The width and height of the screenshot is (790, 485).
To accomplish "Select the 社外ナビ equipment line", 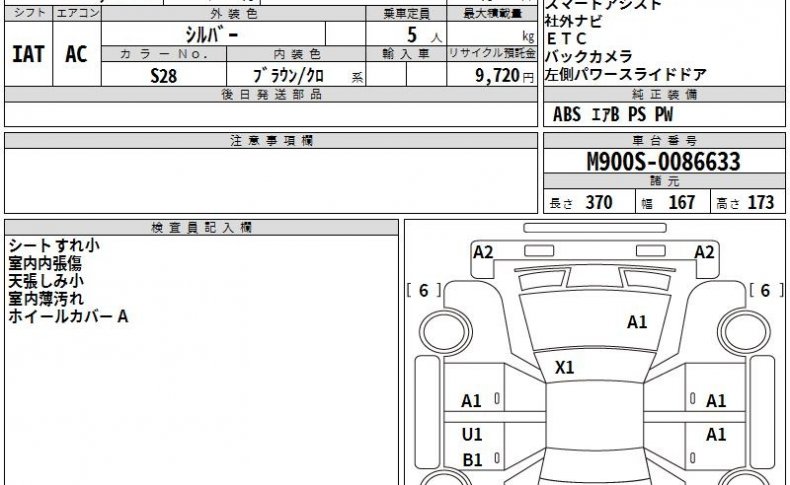I will [x=573, y=21].
